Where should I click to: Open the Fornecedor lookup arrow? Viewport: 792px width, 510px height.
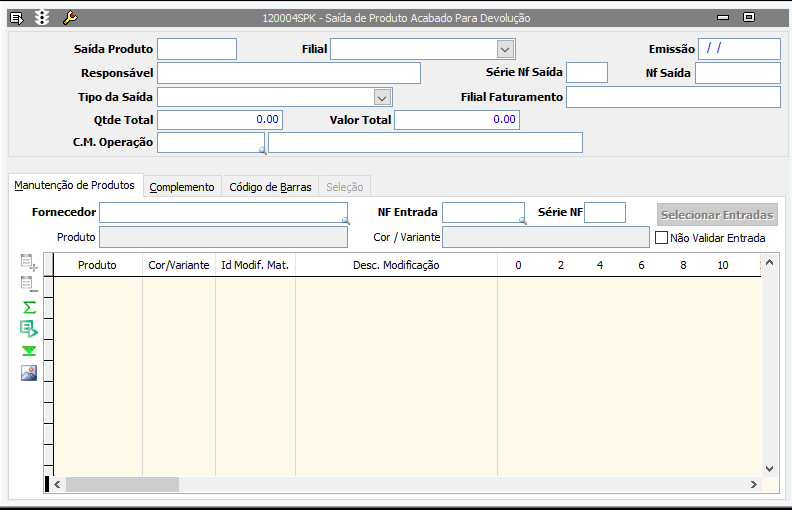click(346, 219)
